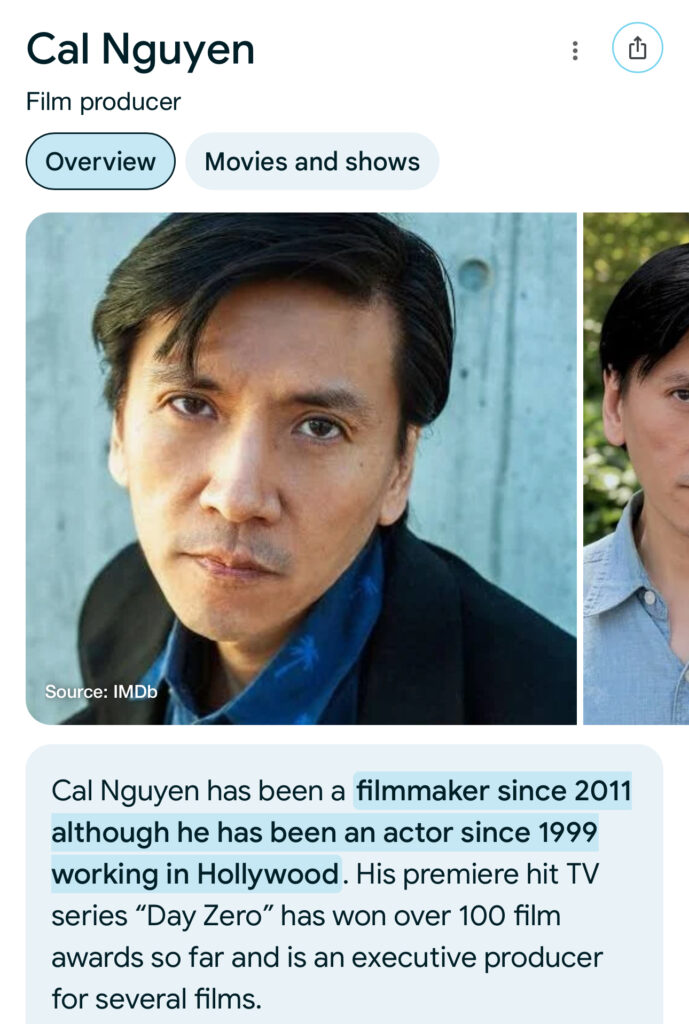
Task: Click highlighted phrase actor since 1999
Action: [490, 833]
